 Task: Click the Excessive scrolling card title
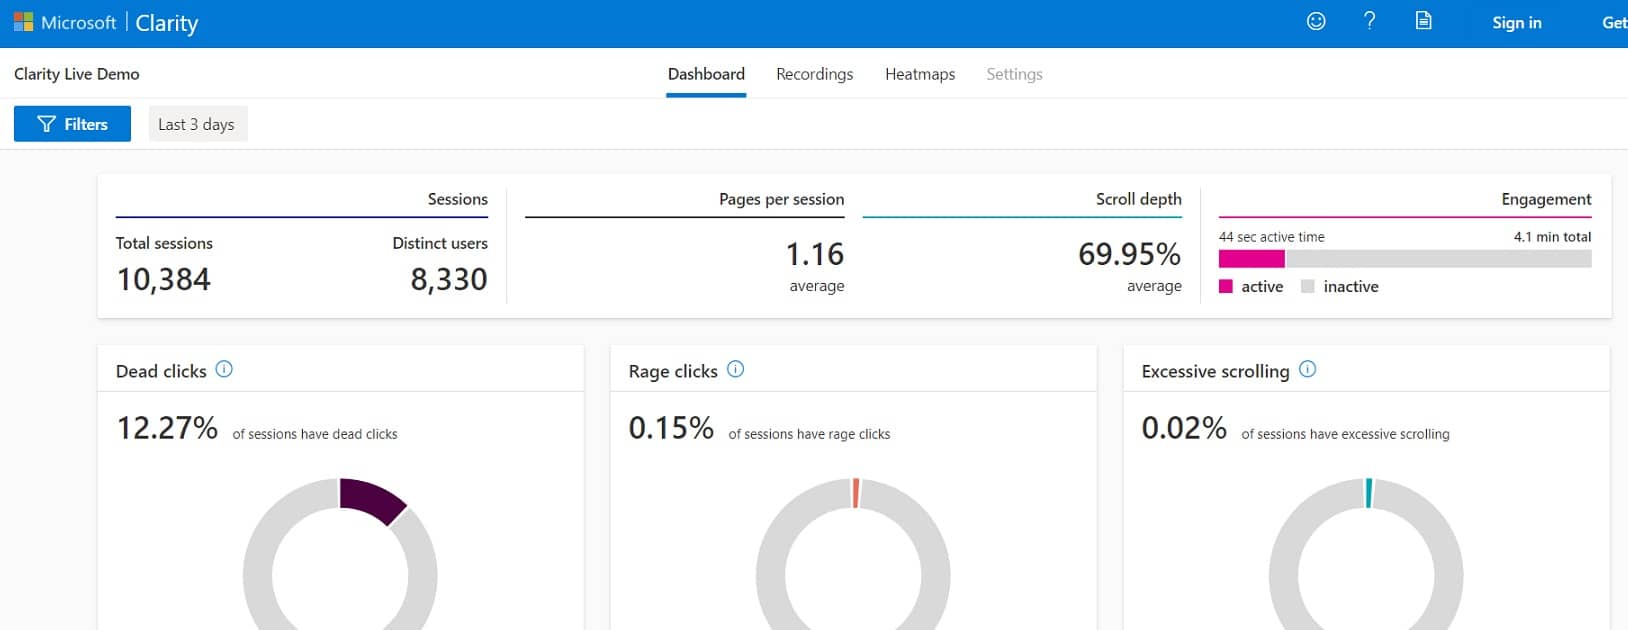click(x=1215, y=371)
